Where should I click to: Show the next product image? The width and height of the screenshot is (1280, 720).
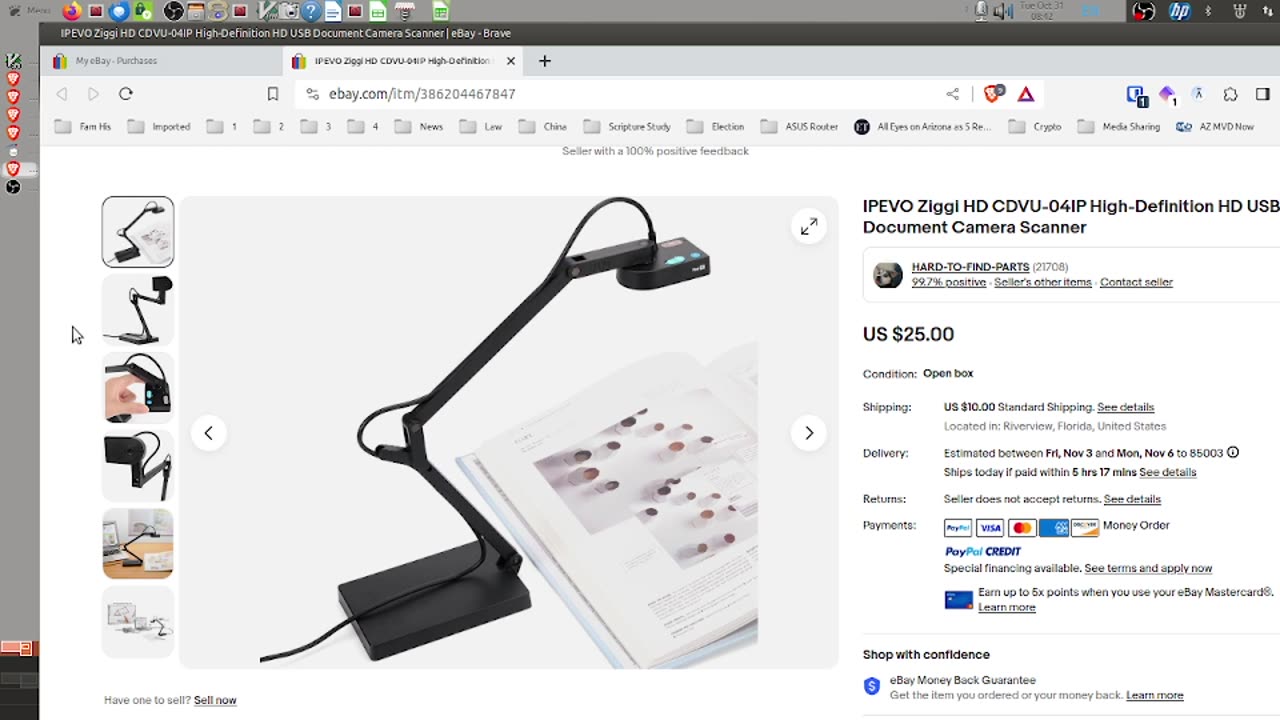point(809,433)
